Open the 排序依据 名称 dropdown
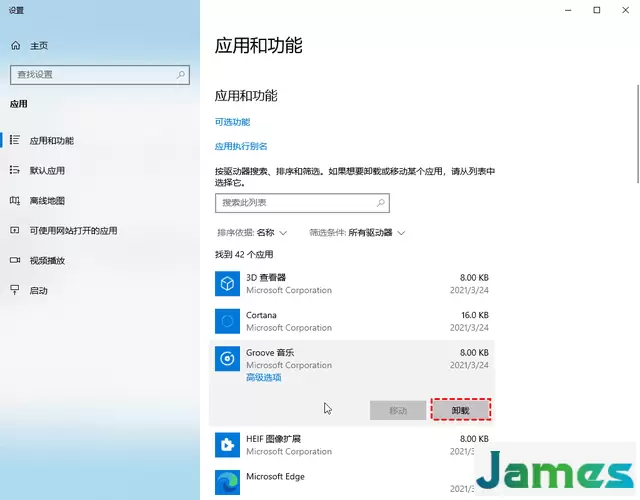This screenshot has width=640, height=500. (252, 233)
